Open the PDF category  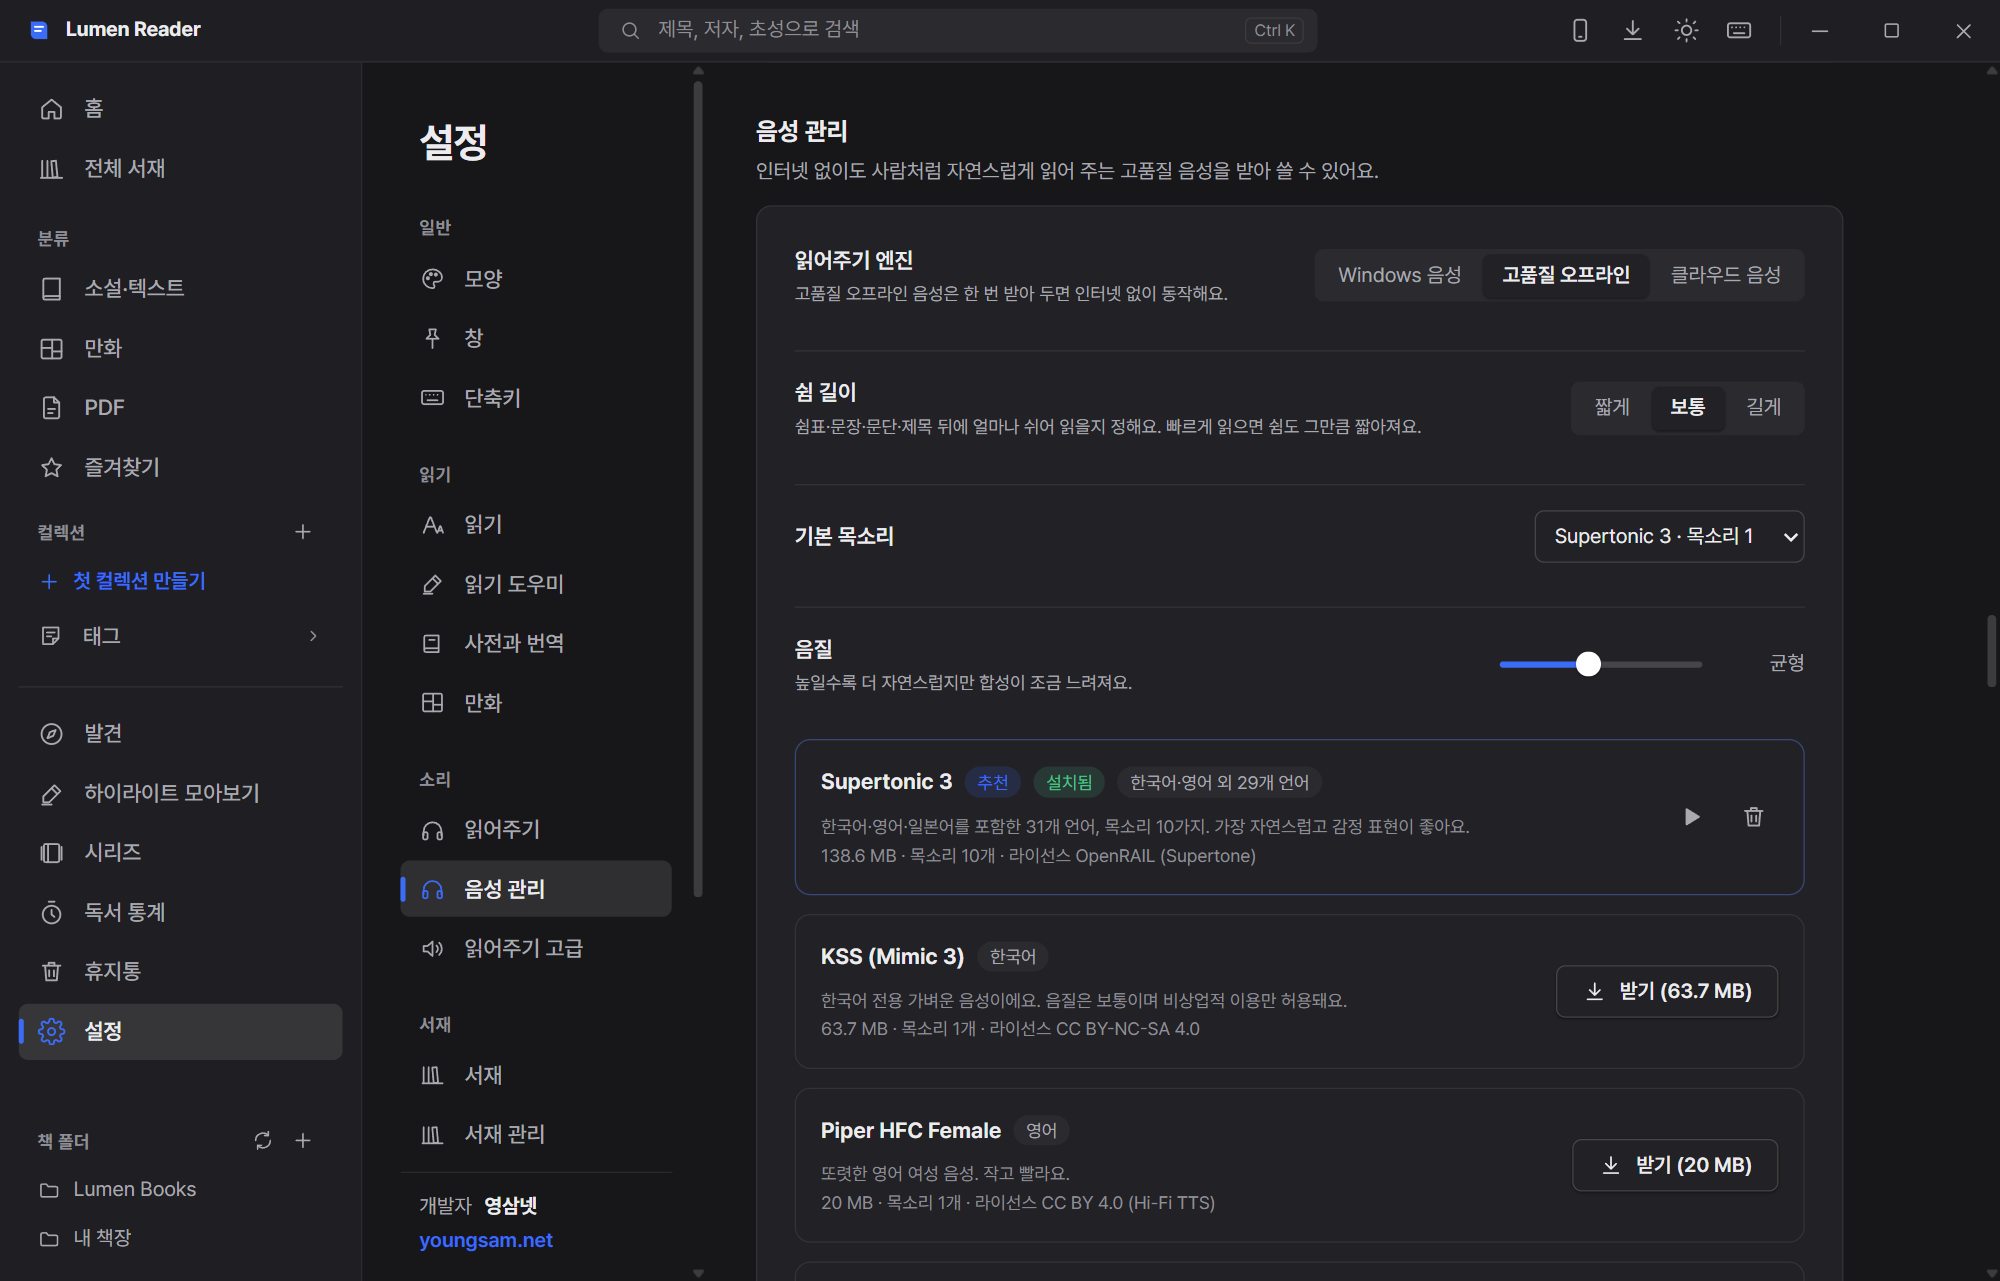click(180, 408)
